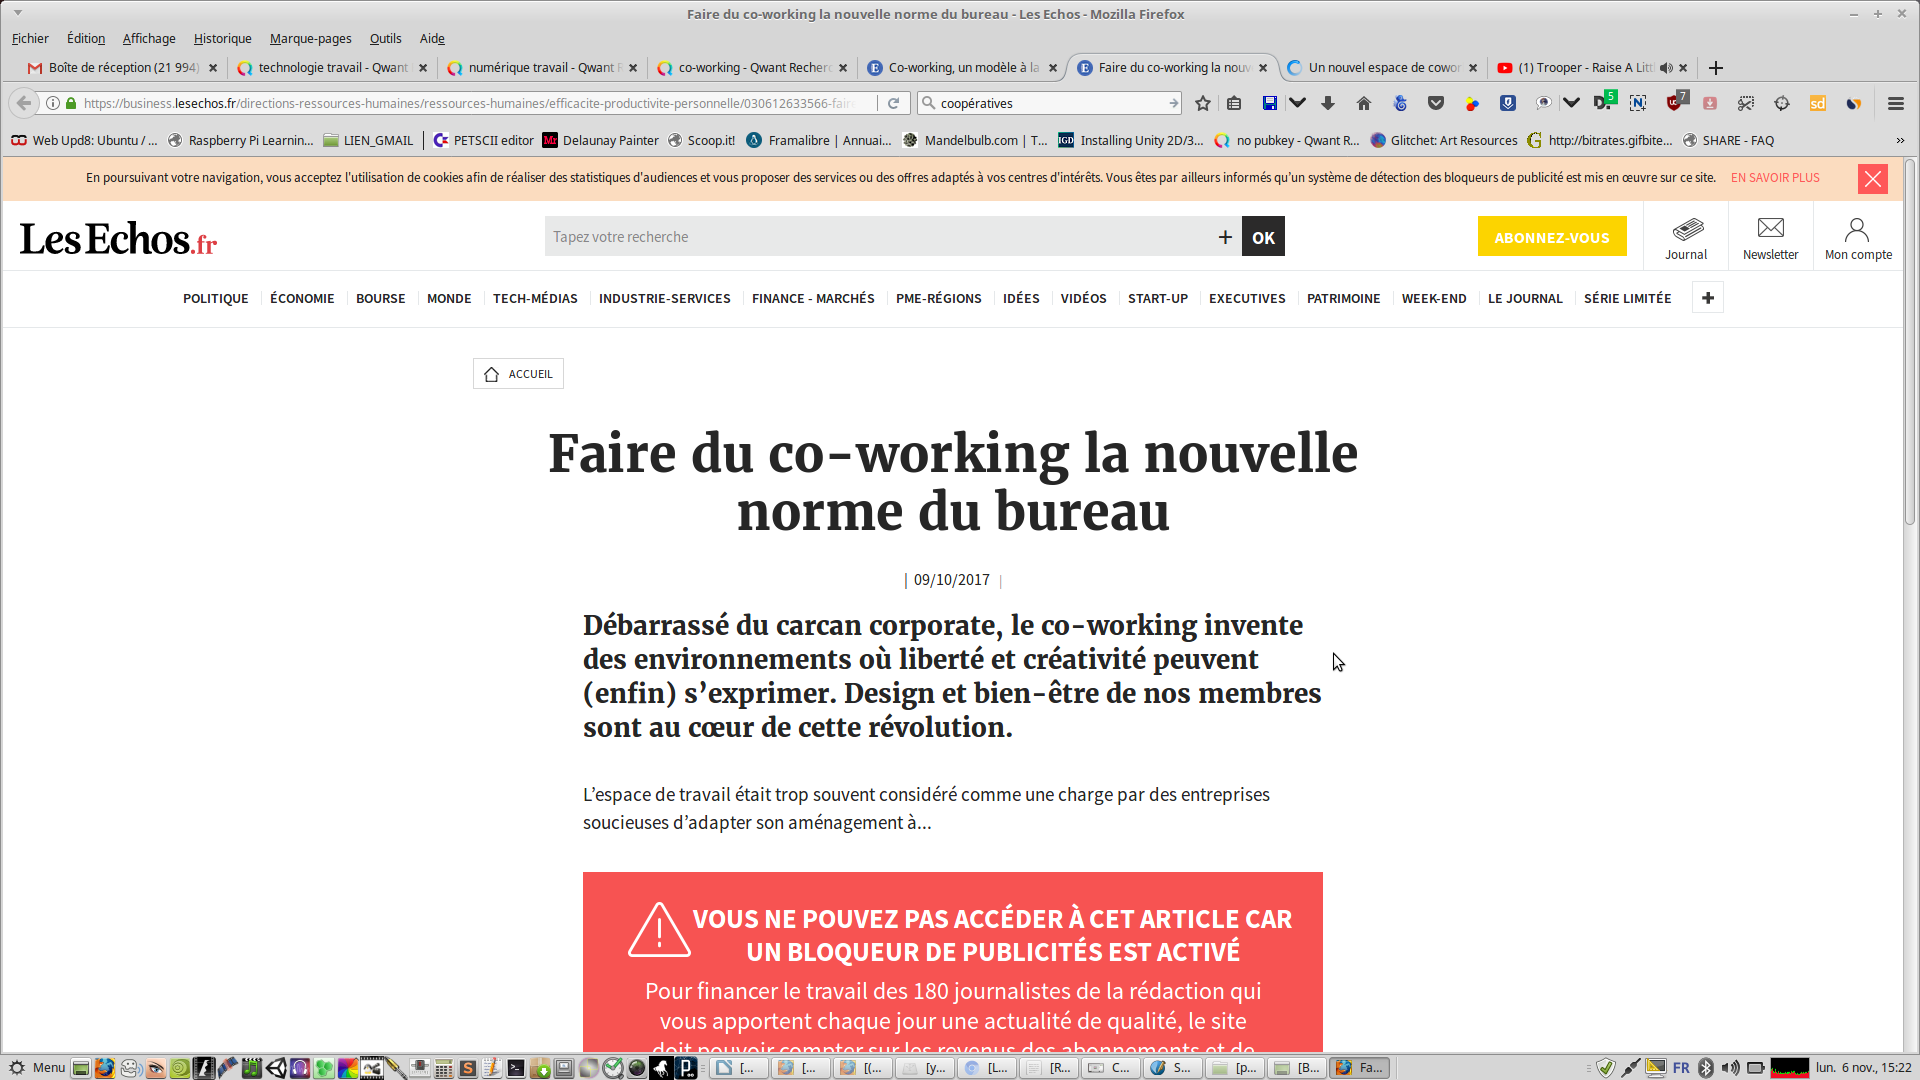Show more bookmarks toolbar chevron
This screenshot has width=1920, height=1080.
coord(1900,140)
